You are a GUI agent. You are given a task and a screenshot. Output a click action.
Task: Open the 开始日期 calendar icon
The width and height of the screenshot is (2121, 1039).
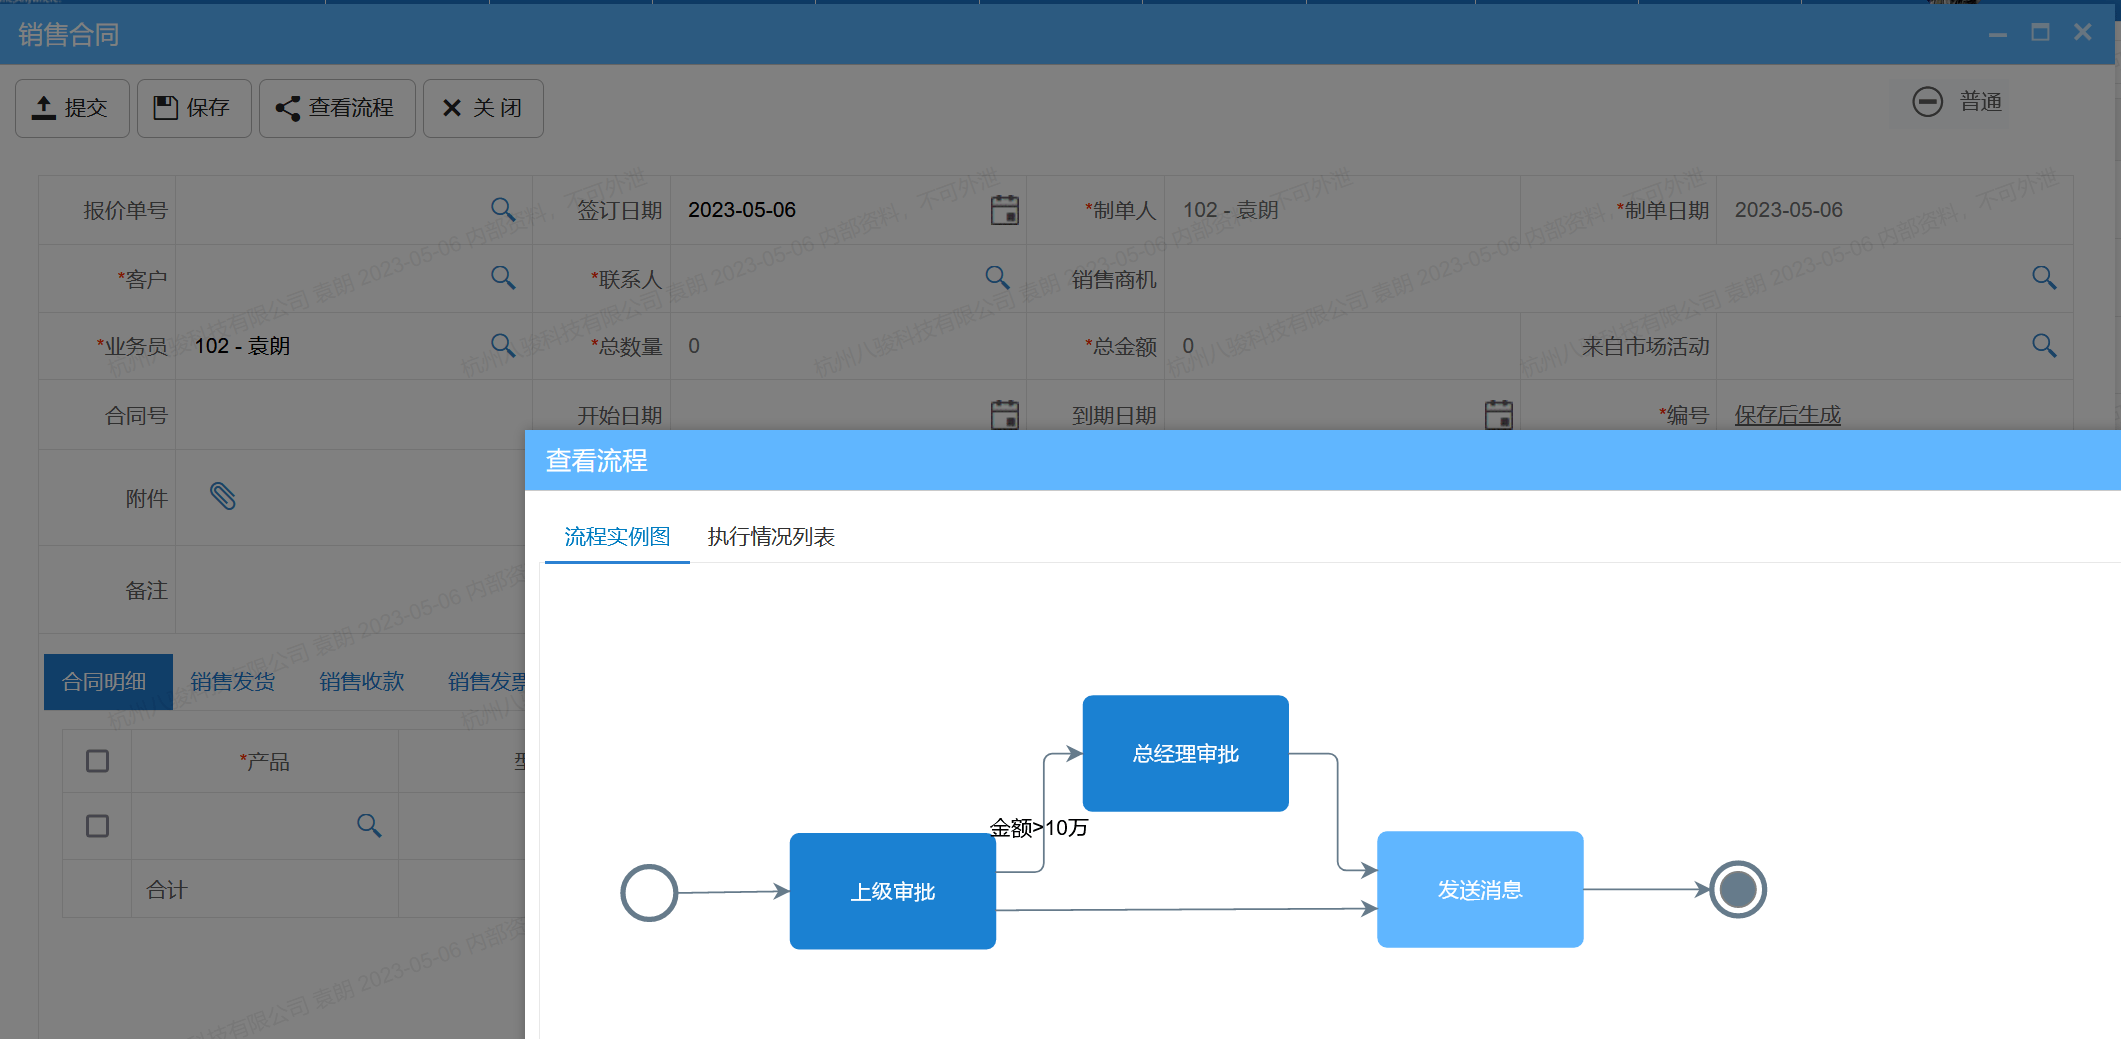pyautogui.click(x=1003, y=414)
